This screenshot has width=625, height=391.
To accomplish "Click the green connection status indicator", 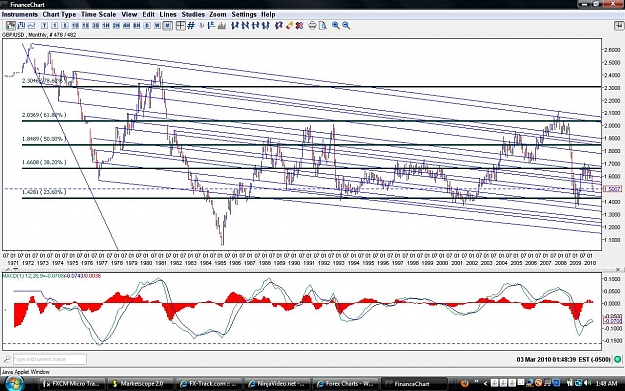I will (x=617, y=360).
